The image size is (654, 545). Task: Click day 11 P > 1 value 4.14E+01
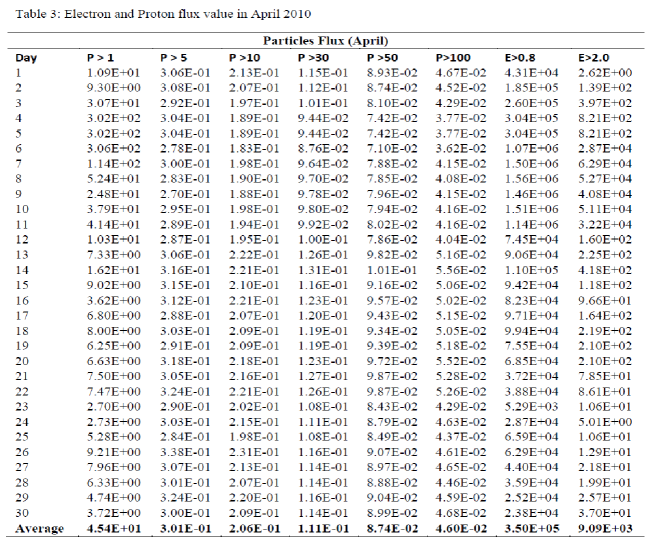tap(113, 225)
